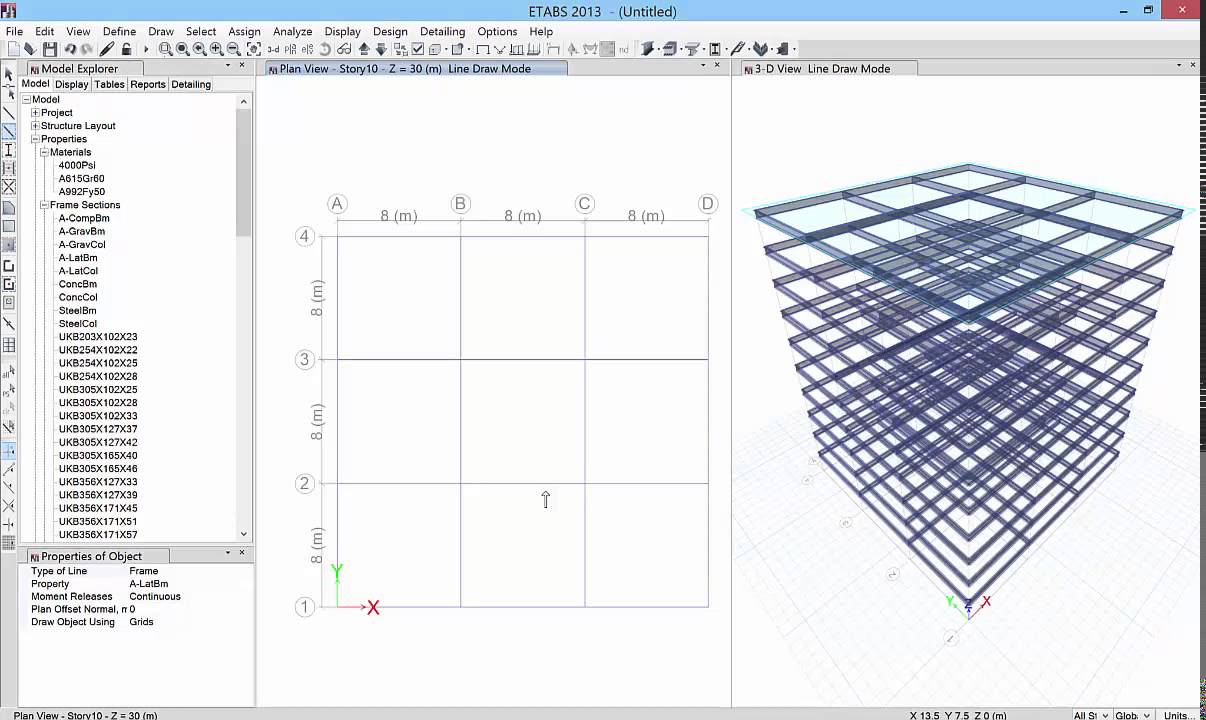Viewport: 1206px width, 720px height.
Task: Expand the Structure Layout tree node
Action: (x=35, y=126)
